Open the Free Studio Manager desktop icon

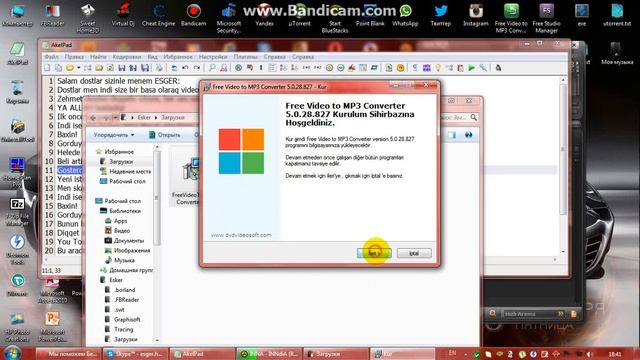click(546, 18)
